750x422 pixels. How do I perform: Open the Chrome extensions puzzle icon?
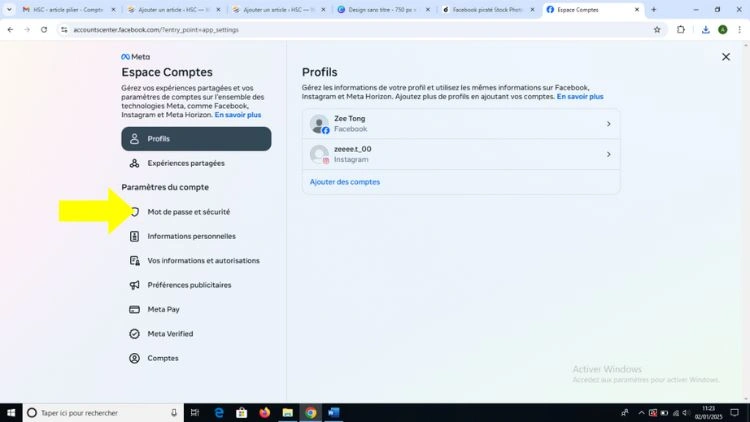681,30
